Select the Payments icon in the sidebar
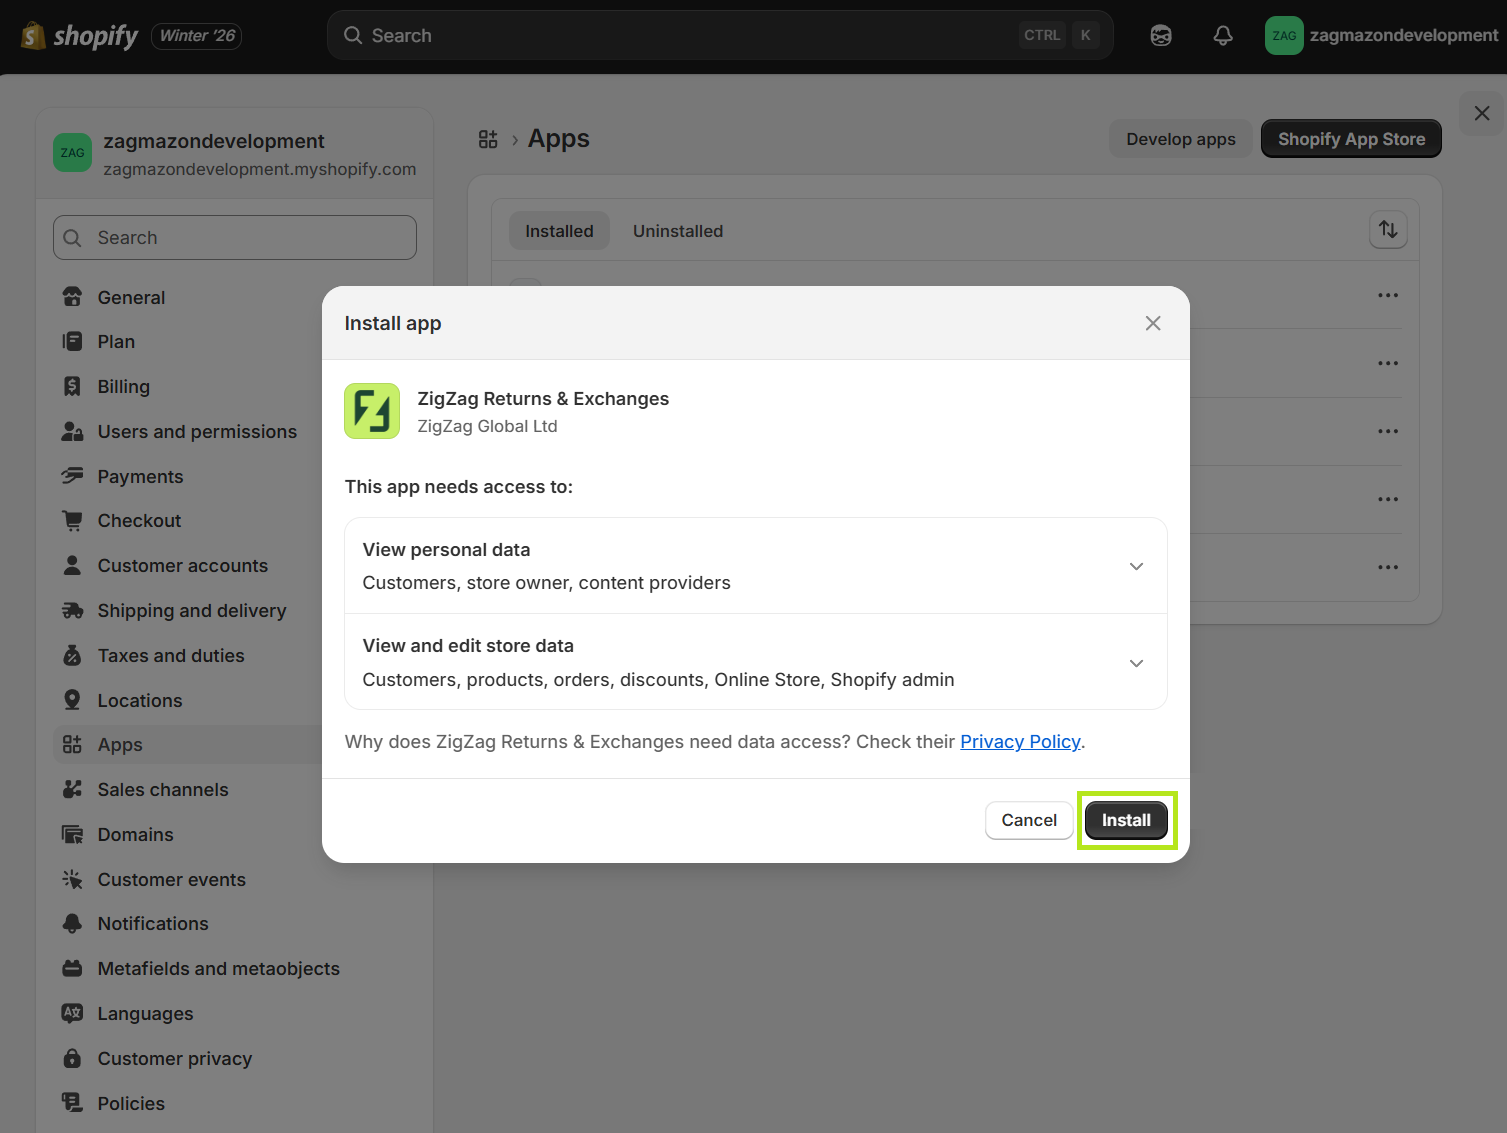Image resolution: width=1507 pixels, height=1133 pixels. (x=72, y=476)
